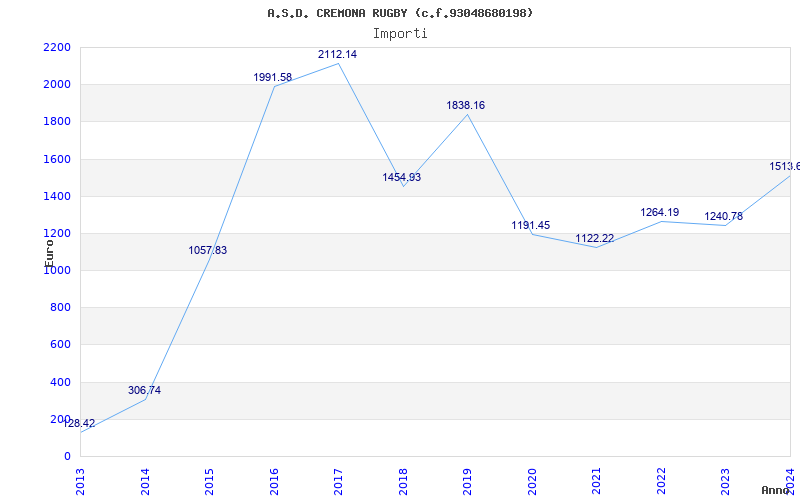Click the Anno x-axis label
This screenshot has width=800, height=500.
(x=776, y=490)
